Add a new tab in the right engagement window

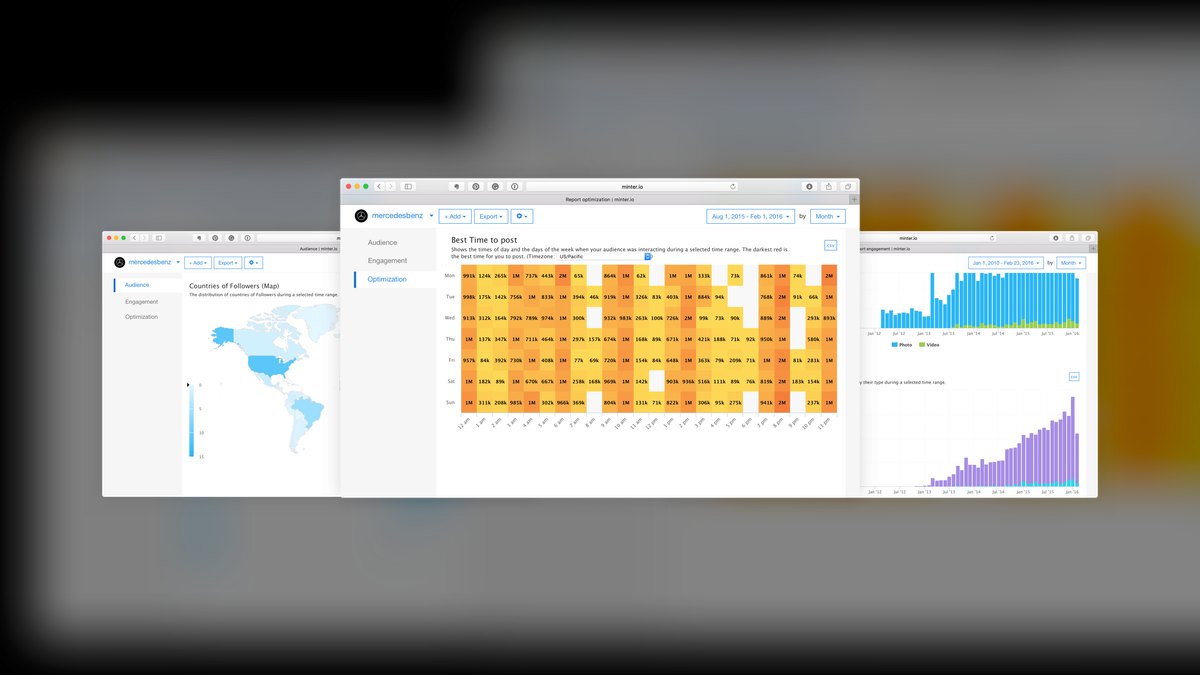click(x=1093, y=248)
